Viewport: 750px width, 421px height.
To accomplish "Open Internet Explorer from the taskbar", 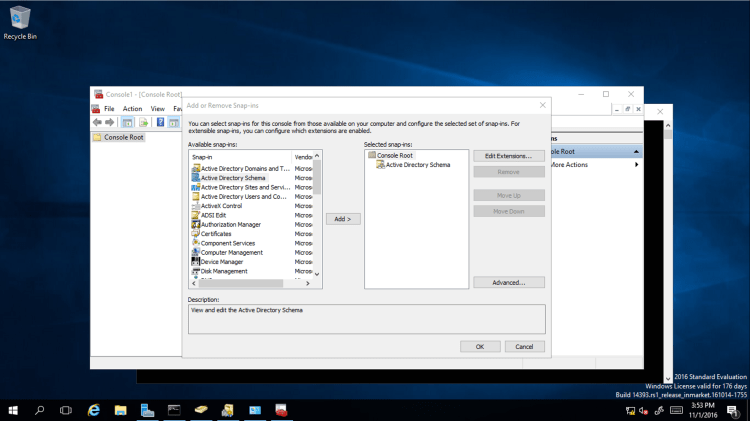I will 94,410.
